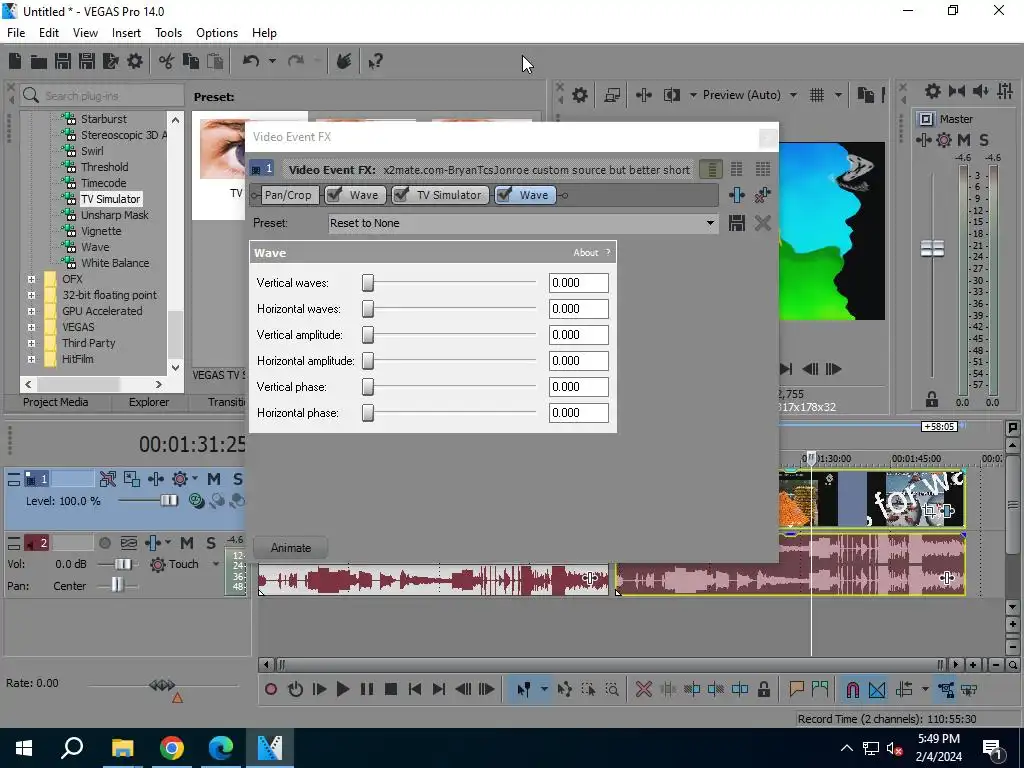The height and width of the screenshot is (768, 1024).
Task: Select Vignette in plug-in list
Action: [x=101, y=231]
